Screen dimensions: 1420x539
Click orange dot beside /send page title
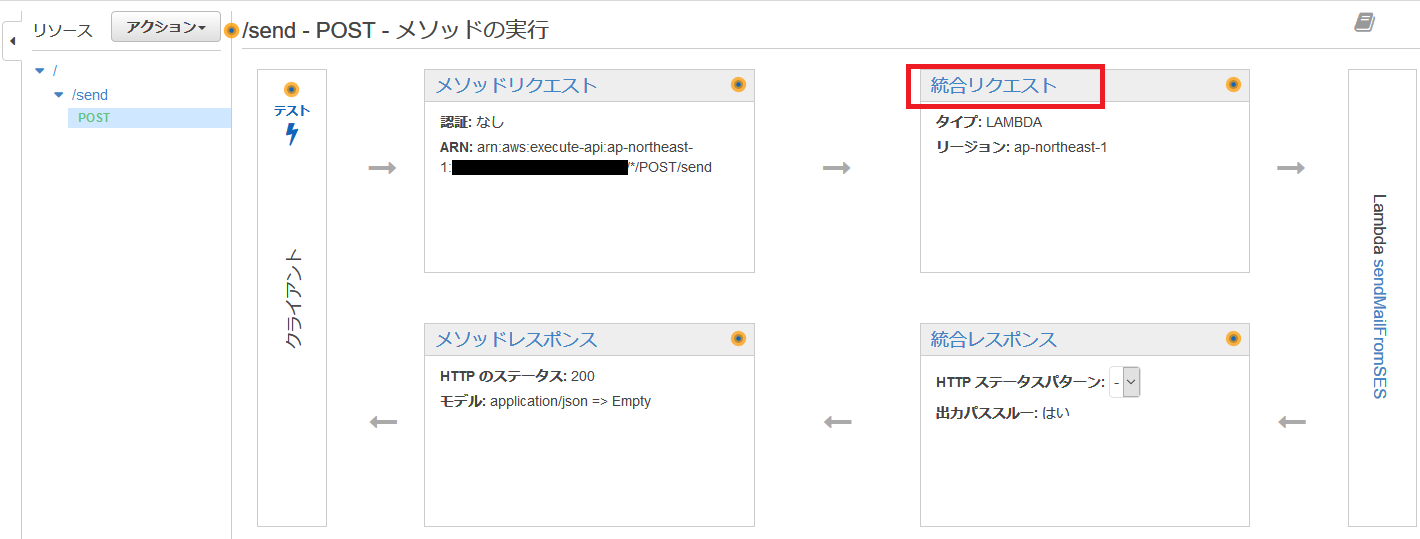tap(232, 30)
